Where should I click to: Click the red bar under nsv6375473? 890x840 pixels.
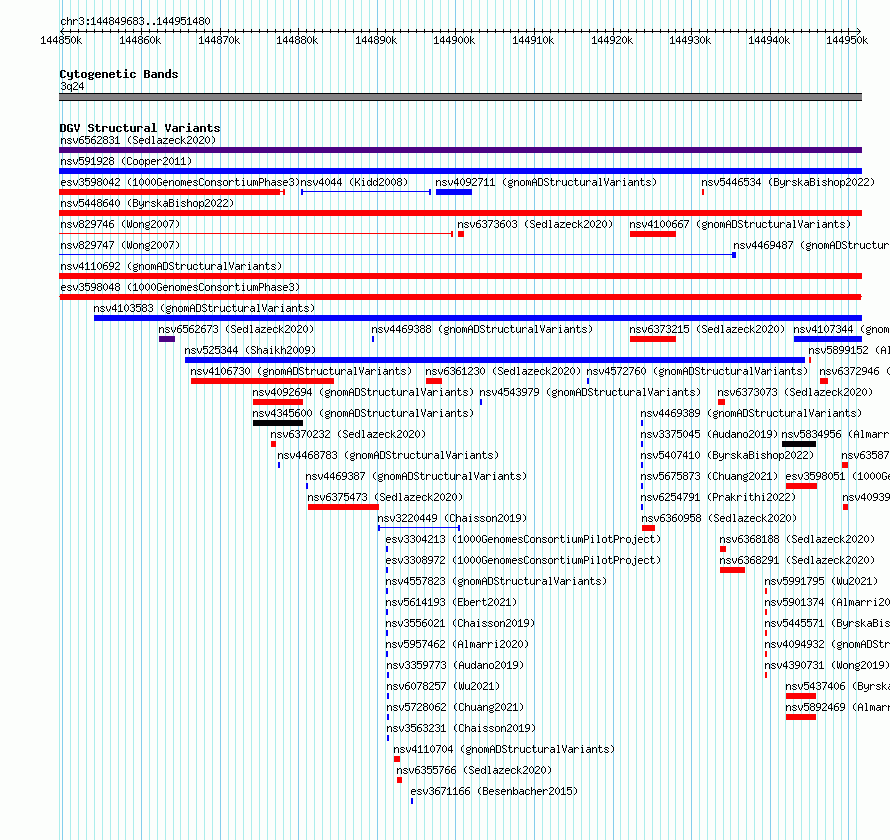[x=343, y=507]
